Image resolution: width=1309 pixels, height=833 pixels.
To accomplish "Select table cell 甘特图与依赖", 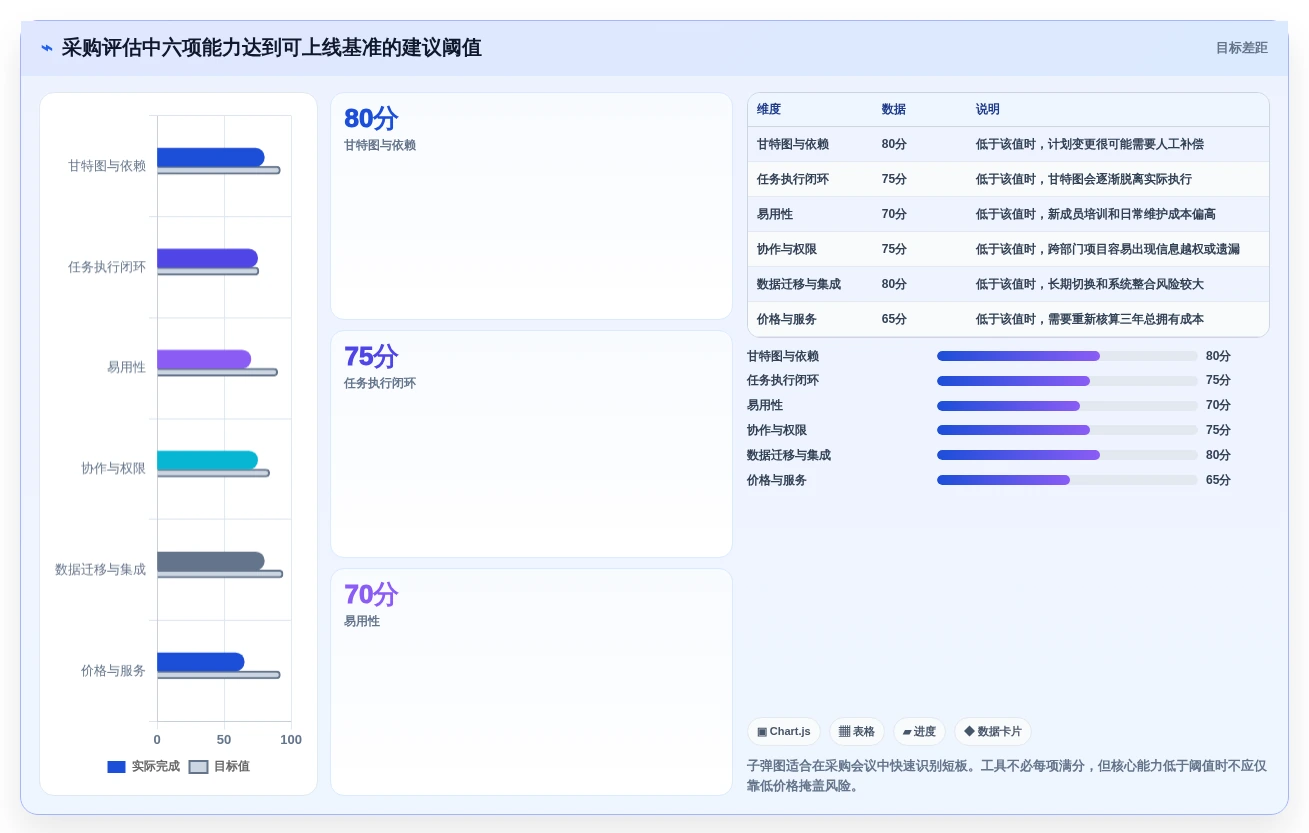I will (793, 144).
